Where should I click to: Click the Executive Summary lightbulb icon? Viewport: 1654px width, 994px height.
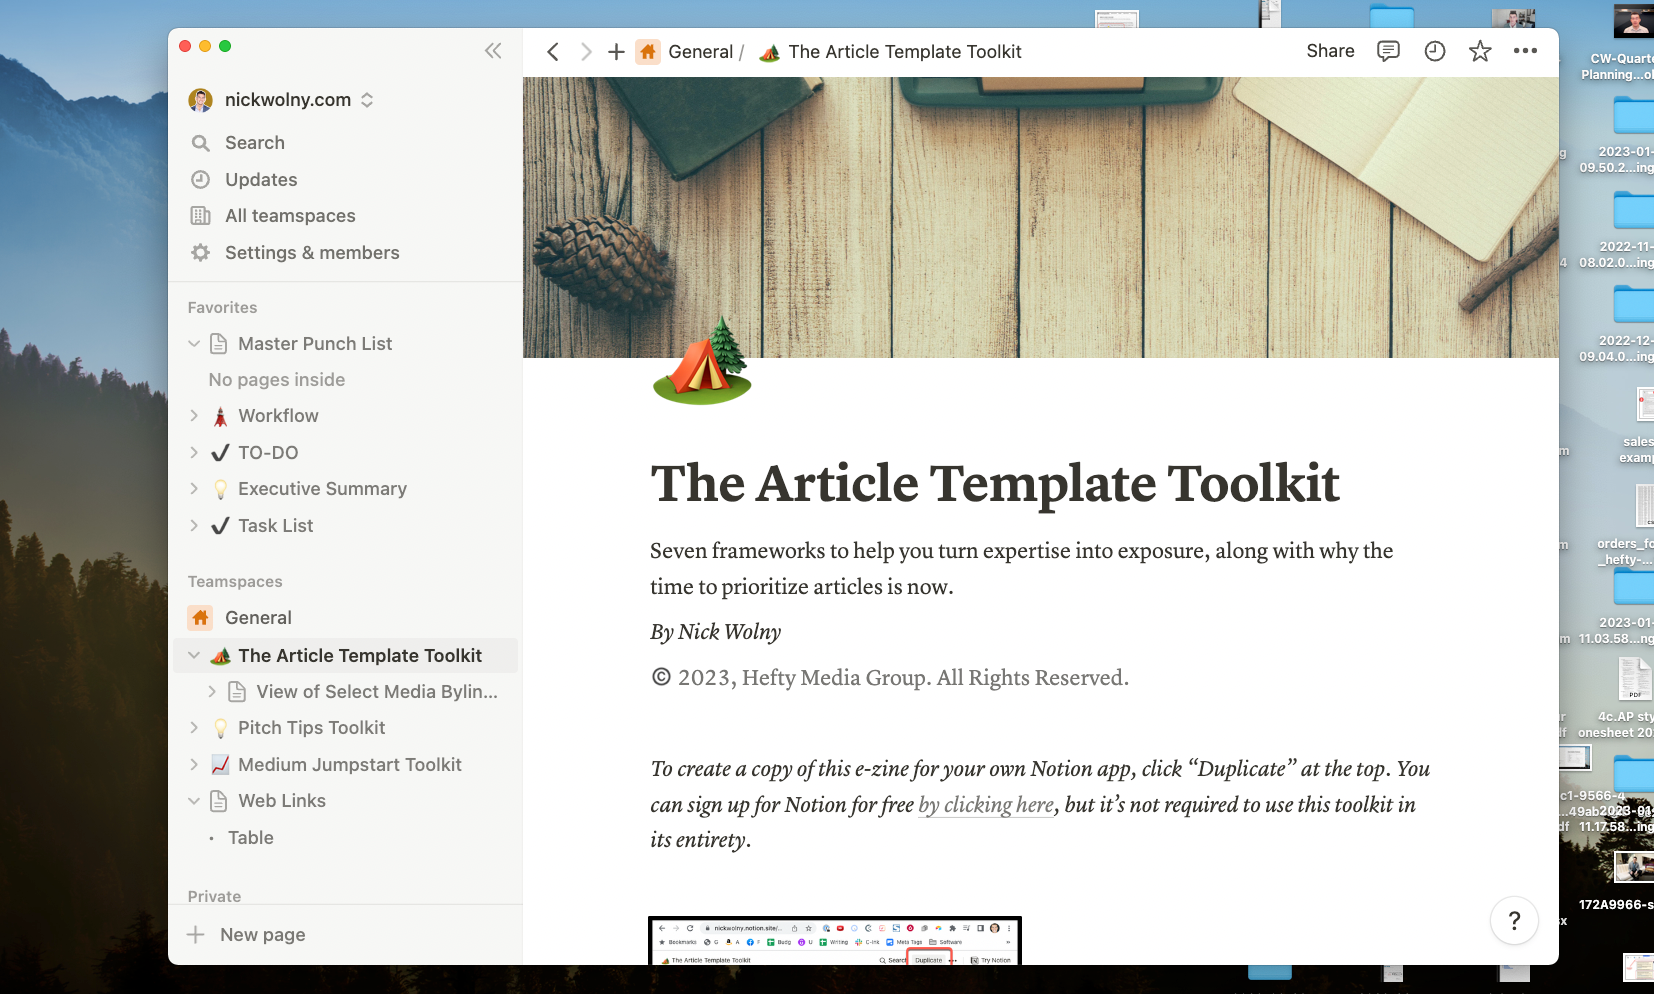click(220, 489)
